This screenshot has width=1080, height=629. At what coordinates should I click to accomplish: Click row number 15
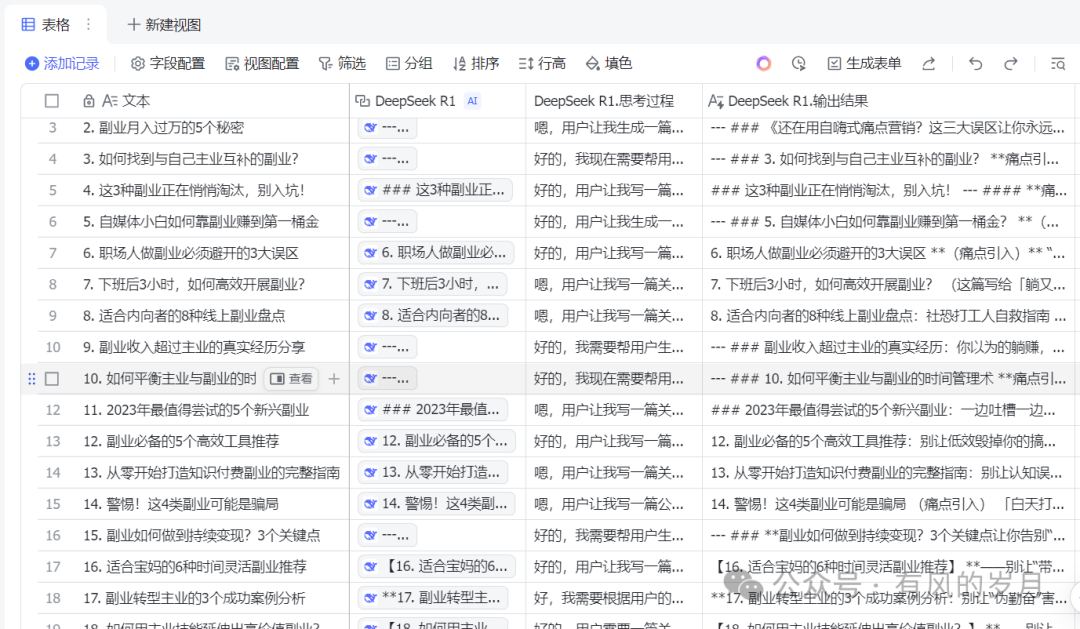(x=52, y=504)
